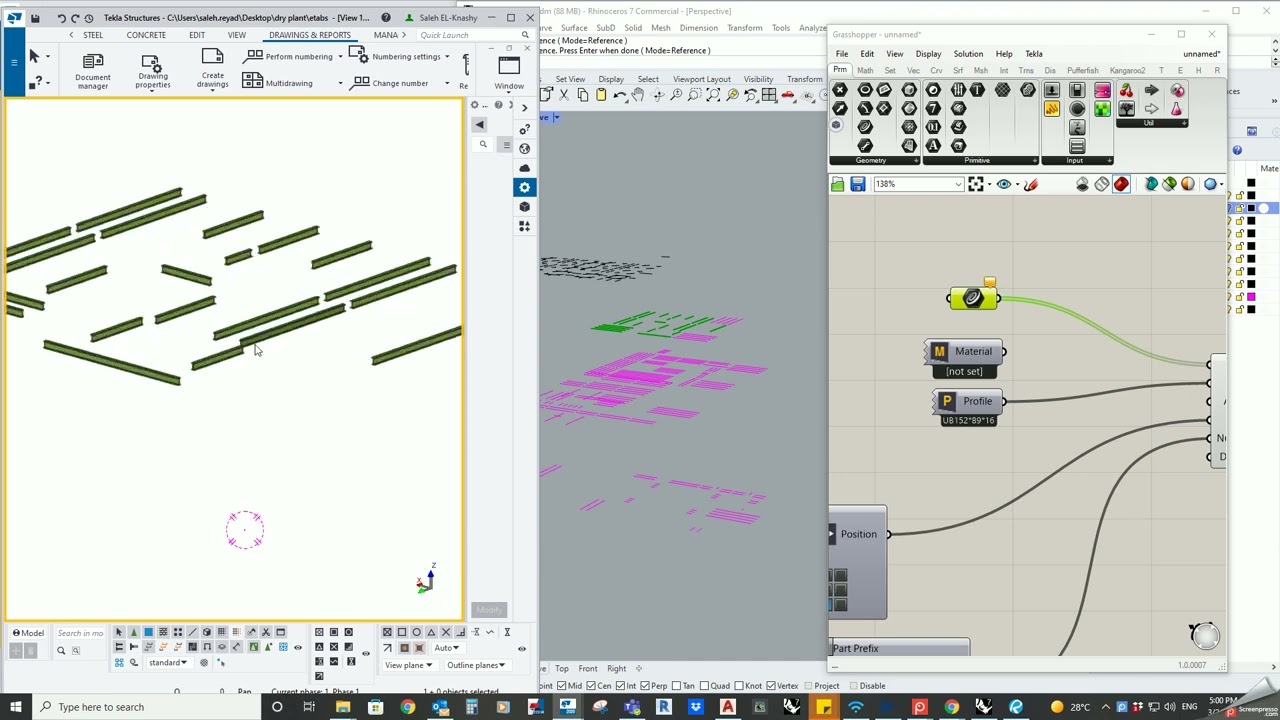The height and width of the screenshot is (720, 1280).
Task: Click the Tekla side pane settings gear
Action: click(x=524, y=187)
